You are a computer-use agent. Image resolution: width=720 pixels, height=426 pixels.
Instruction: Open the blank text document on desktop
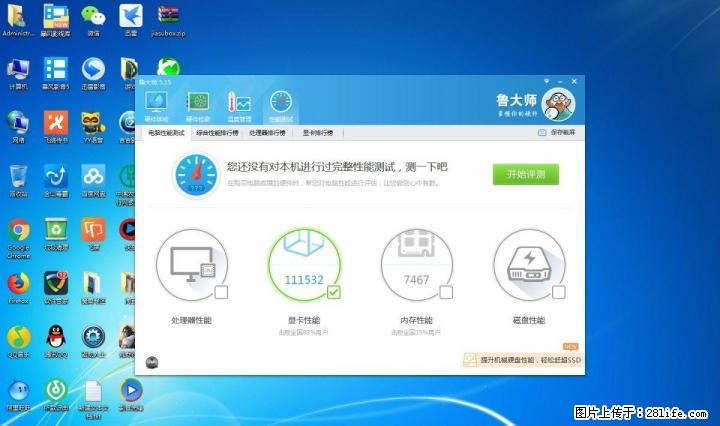click(93, 398)
